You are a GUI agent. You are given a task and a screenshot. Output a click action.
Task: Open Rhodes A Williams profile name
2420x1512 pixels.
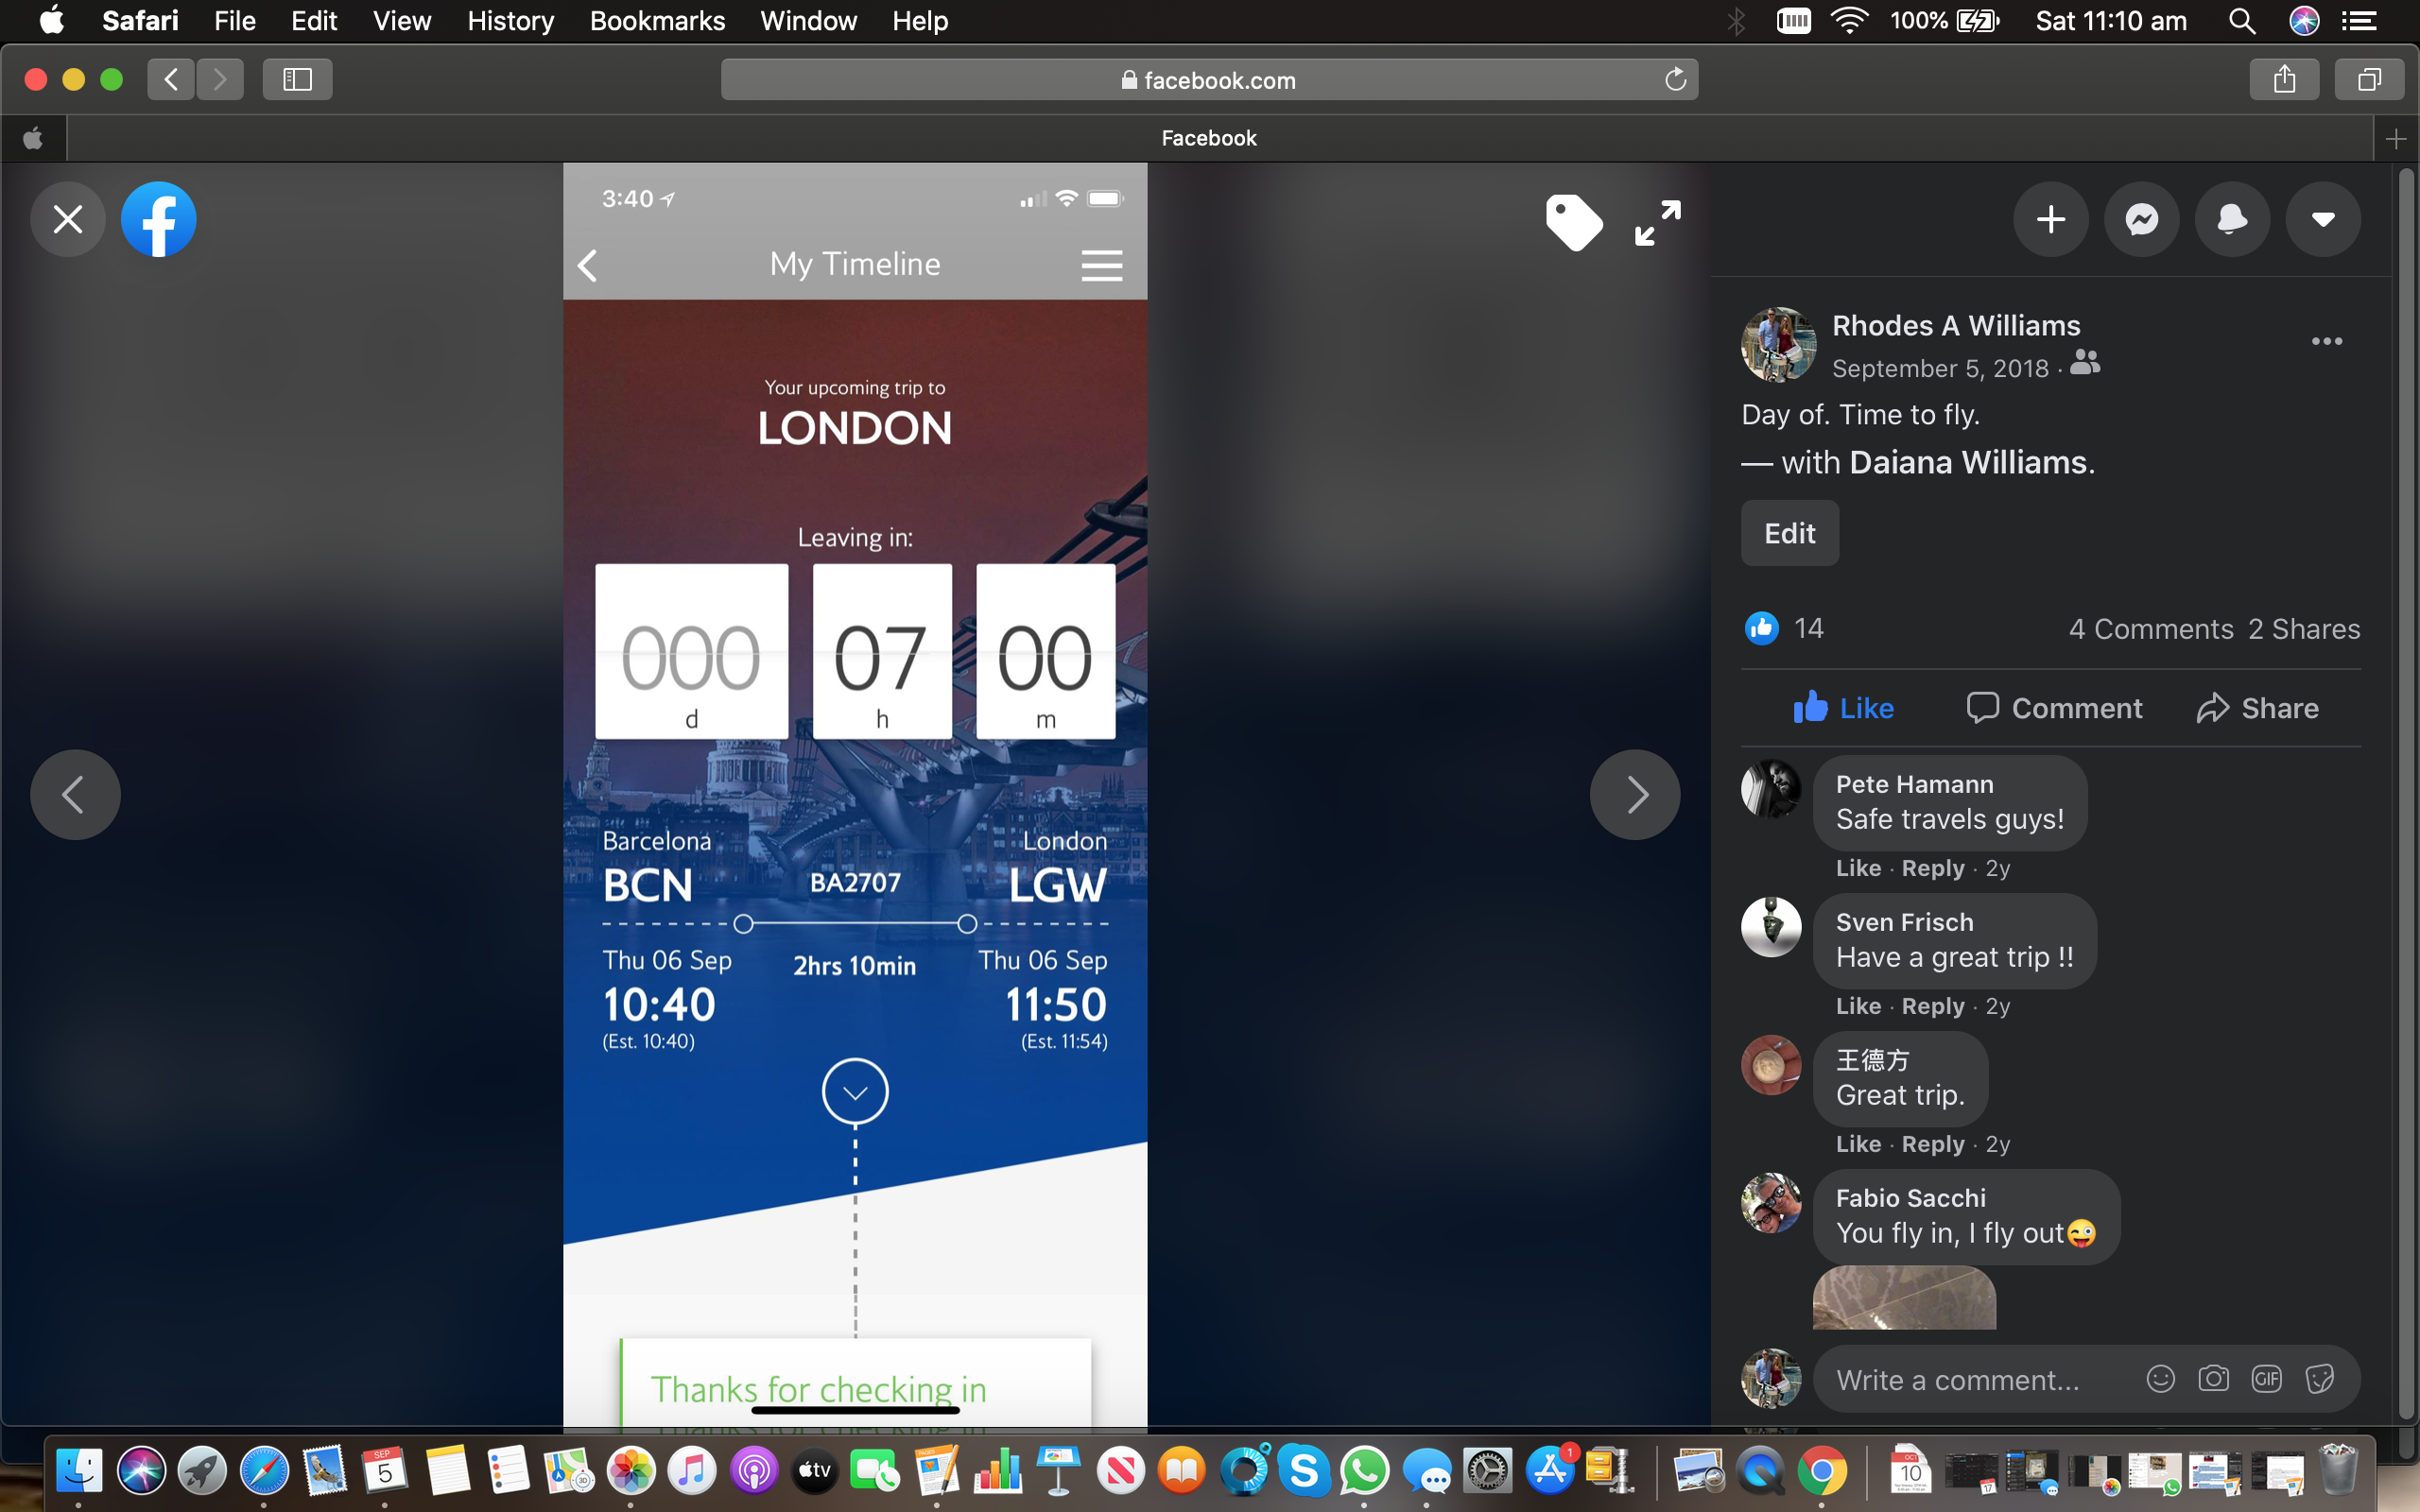point(1956,325)
